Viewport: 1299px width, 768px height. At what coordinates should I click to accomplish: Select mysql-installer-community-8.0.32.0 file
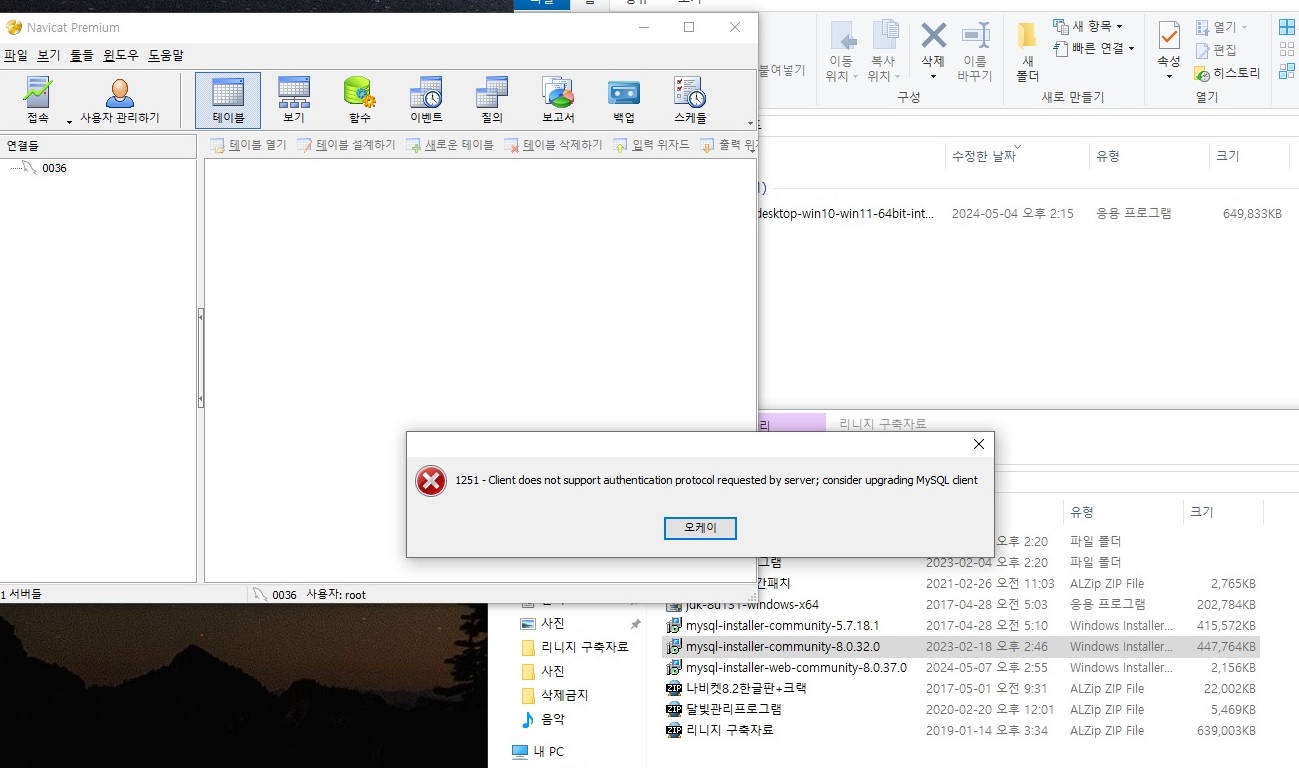coord(961,646)
